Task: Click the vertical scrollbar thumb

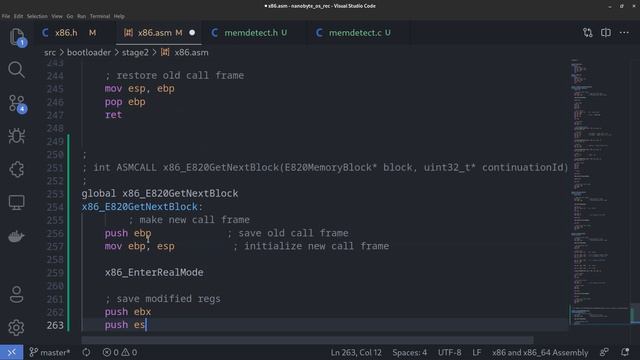Action: pos(635,313)
